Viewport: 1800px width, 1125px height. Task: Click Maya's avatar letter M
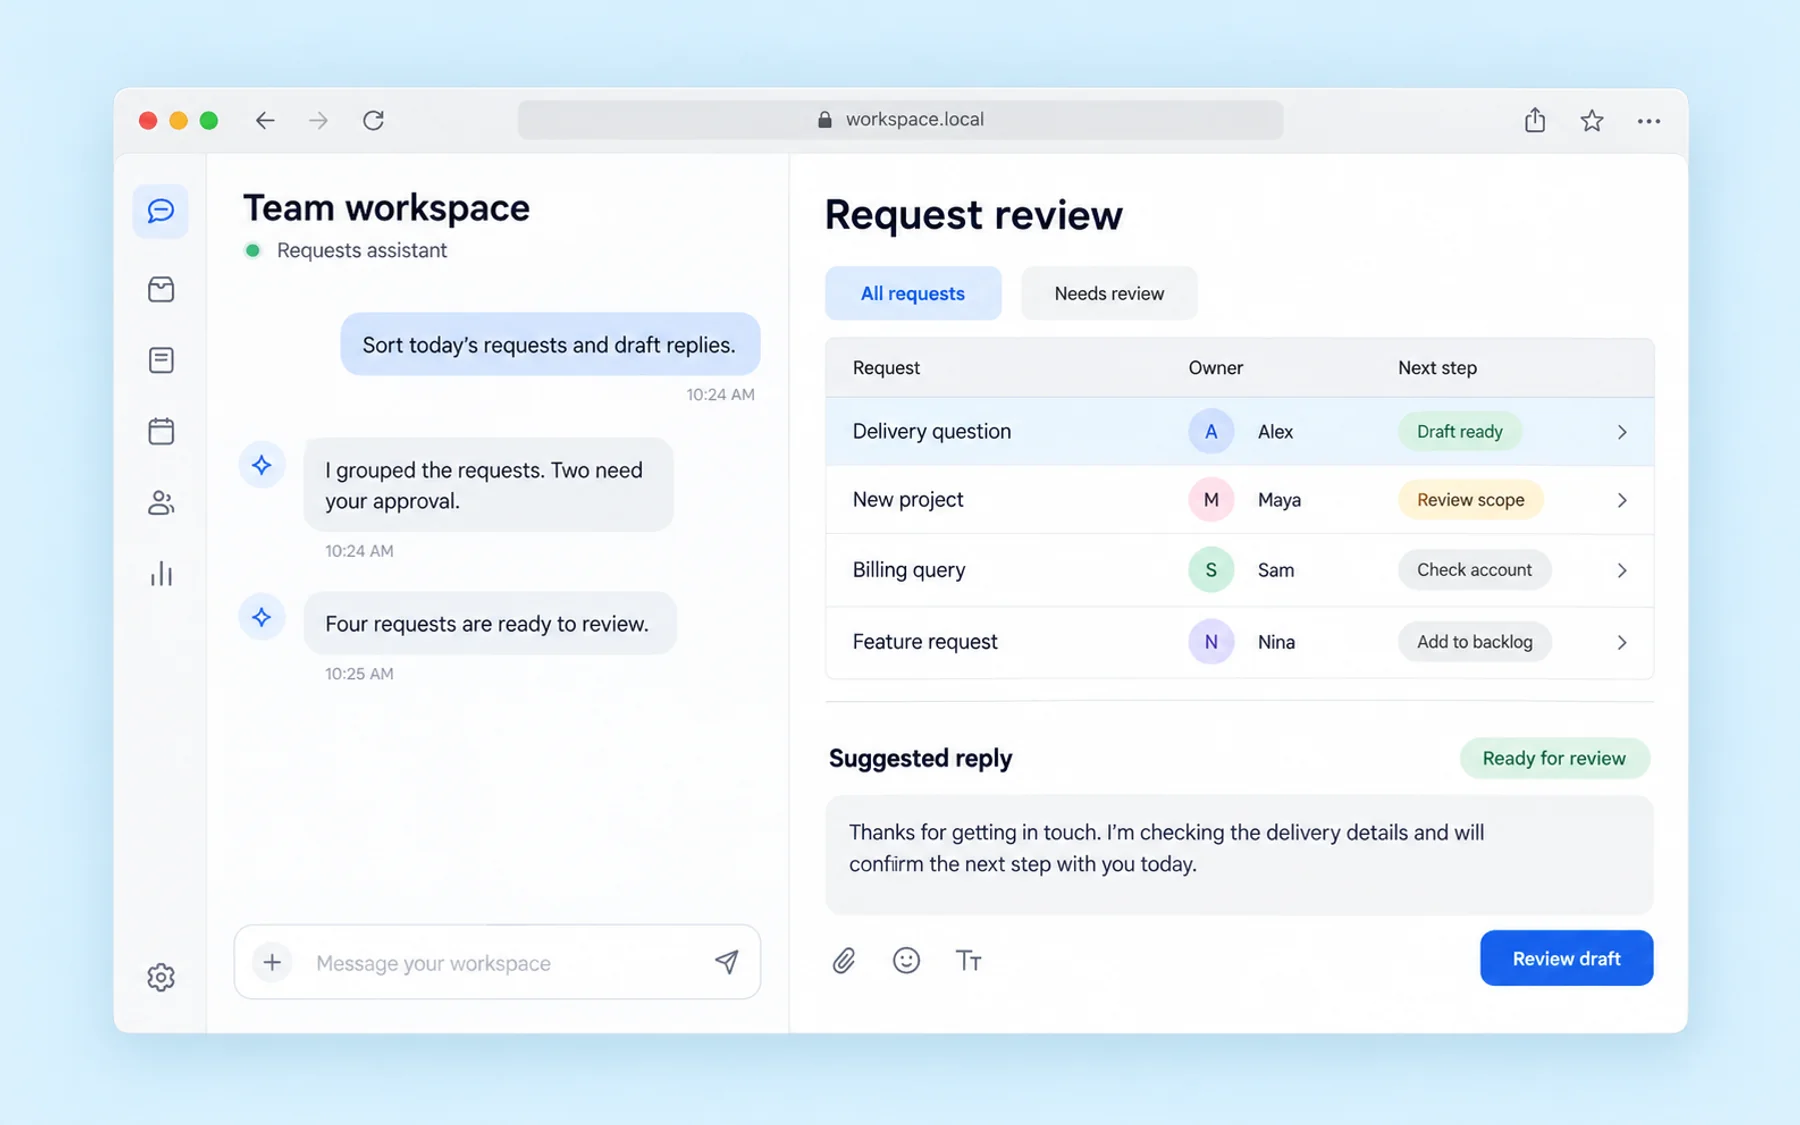click(x=1211, y=500)
